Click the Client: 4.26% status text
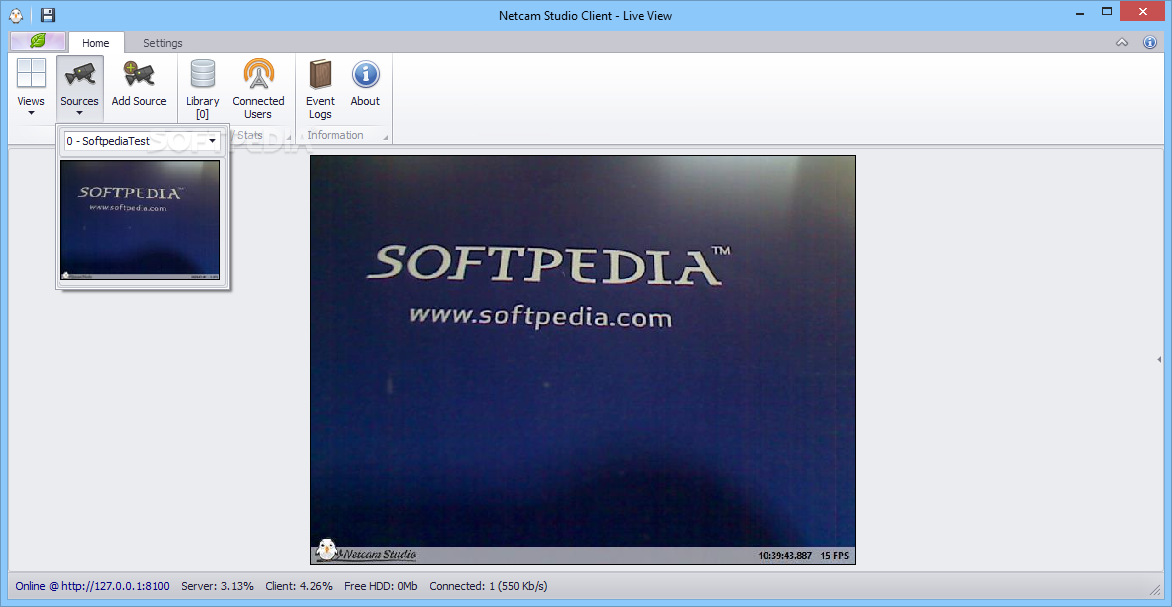The image size is (1172, 607). (299, 586)
